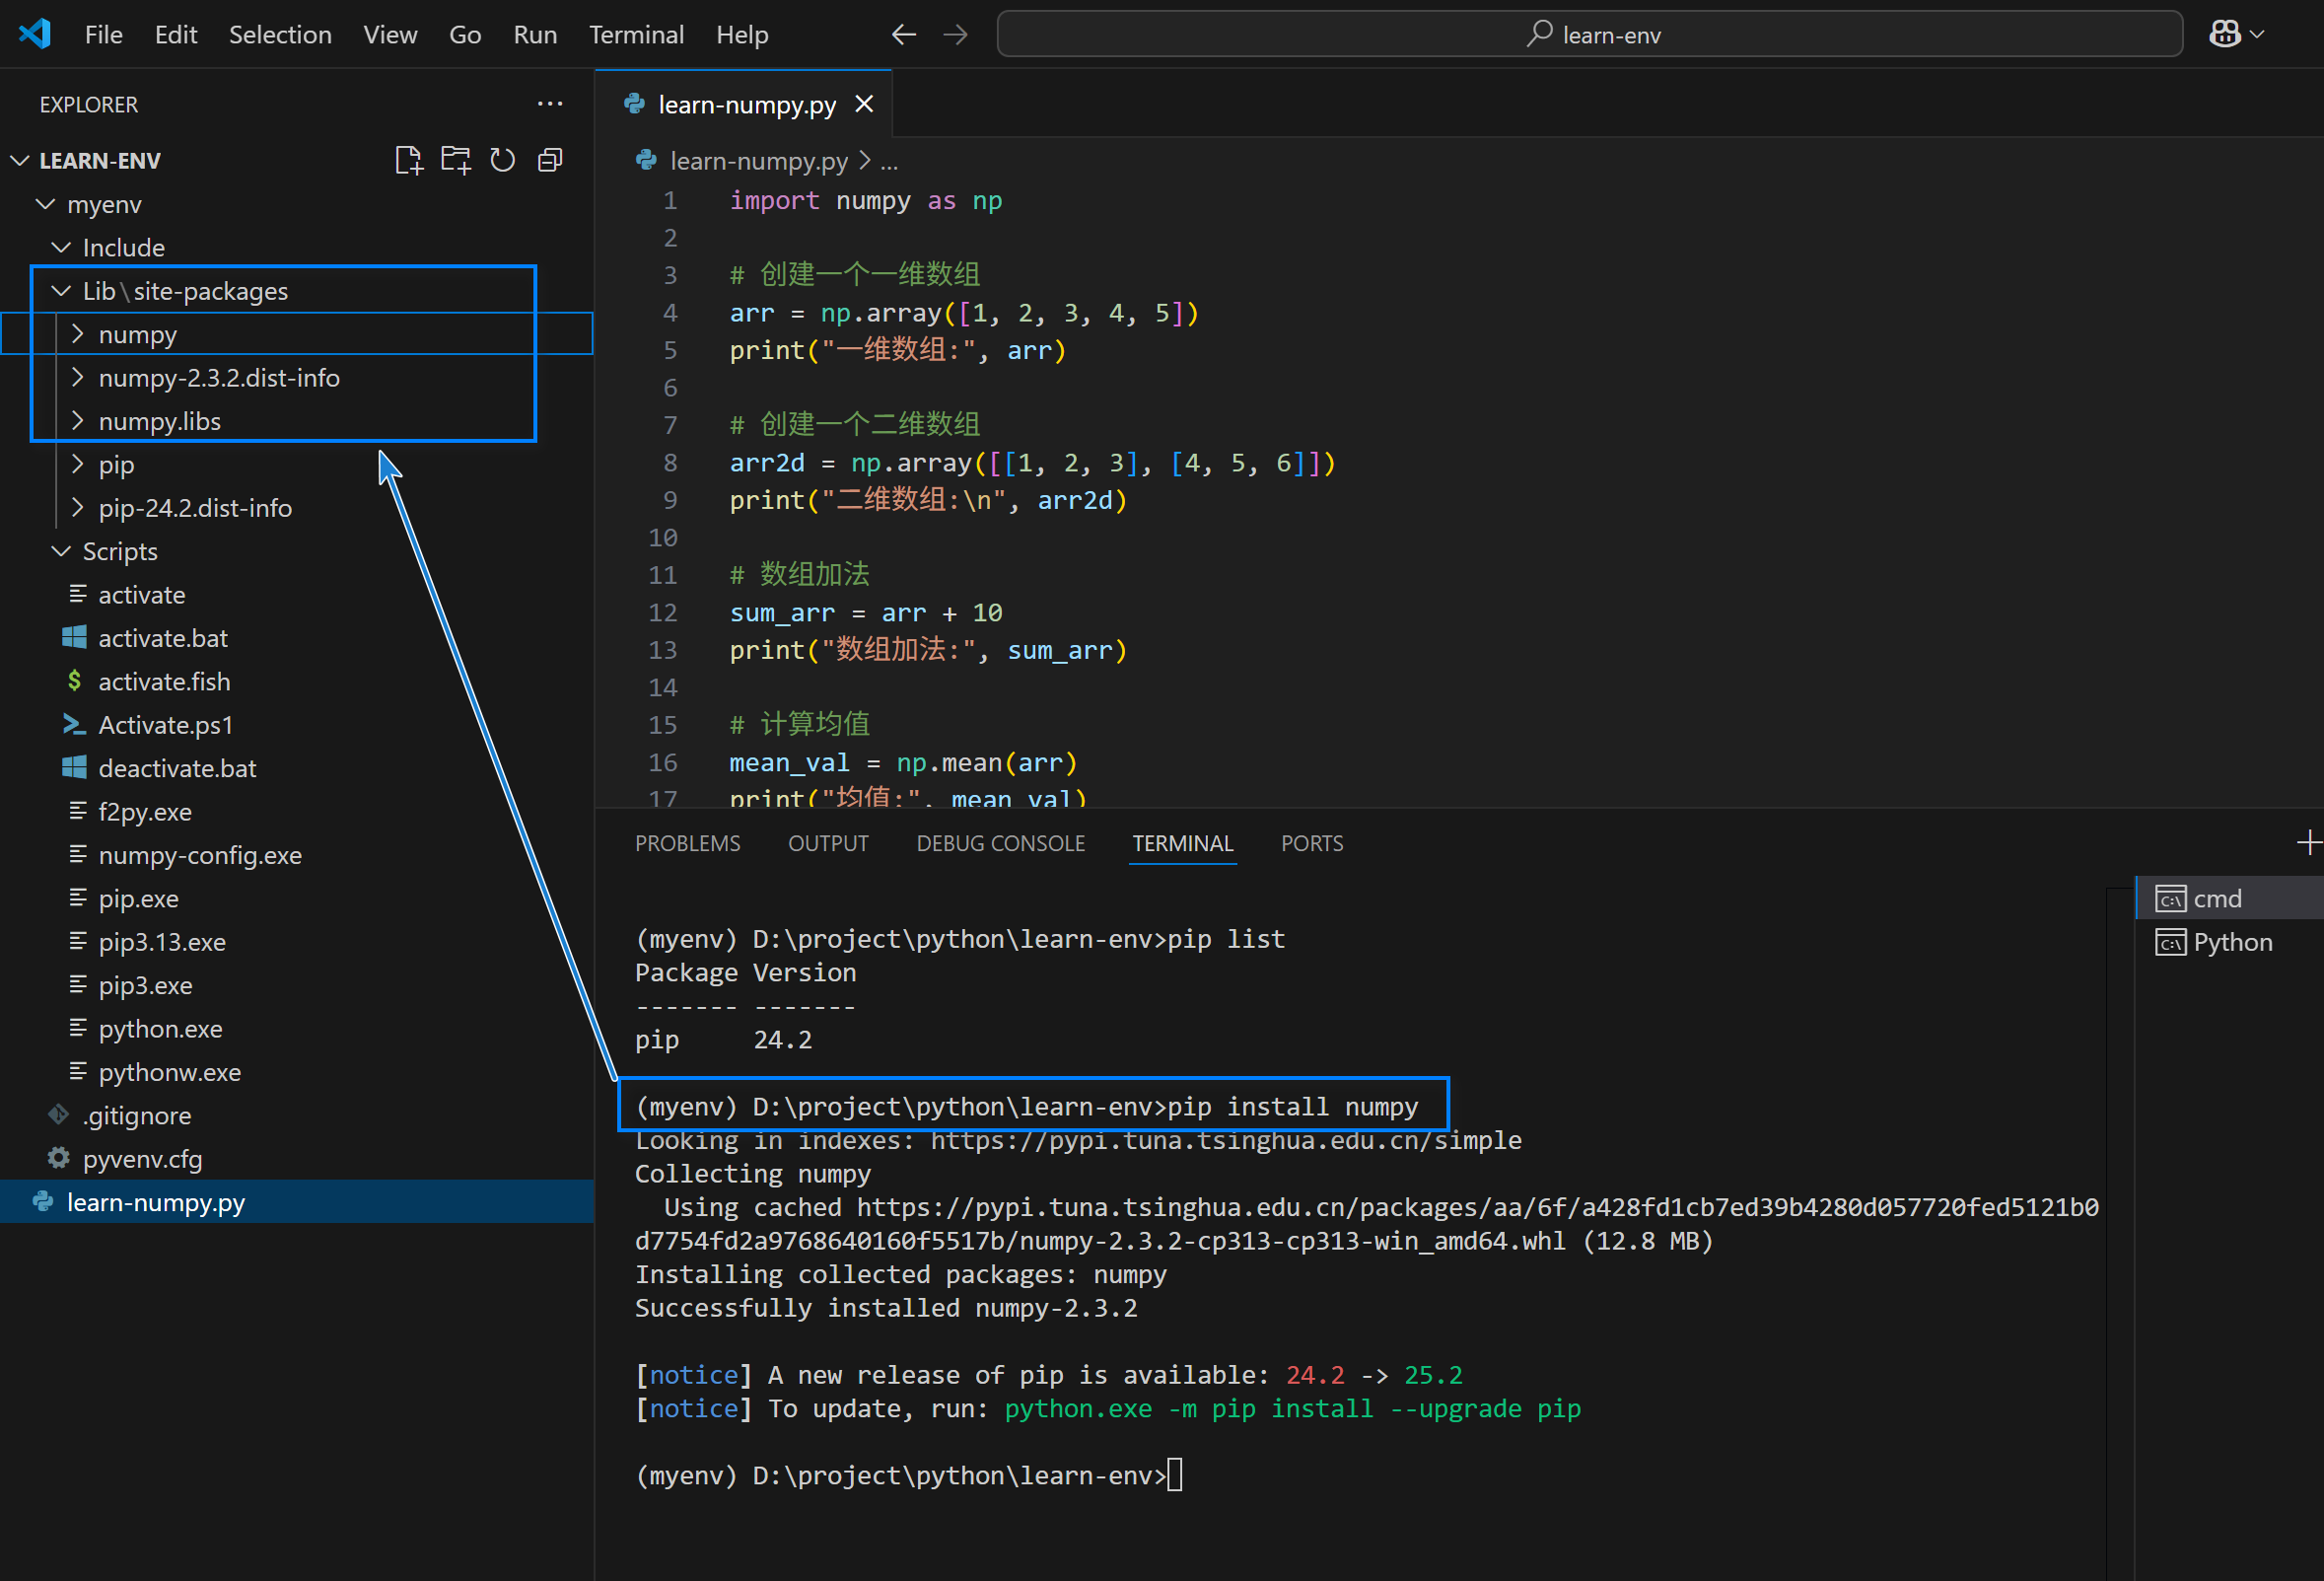This screenshot has width=2324, height=1581.
Task: Add a new terminal with plus icon
Action: click(x=2308, y=843)
